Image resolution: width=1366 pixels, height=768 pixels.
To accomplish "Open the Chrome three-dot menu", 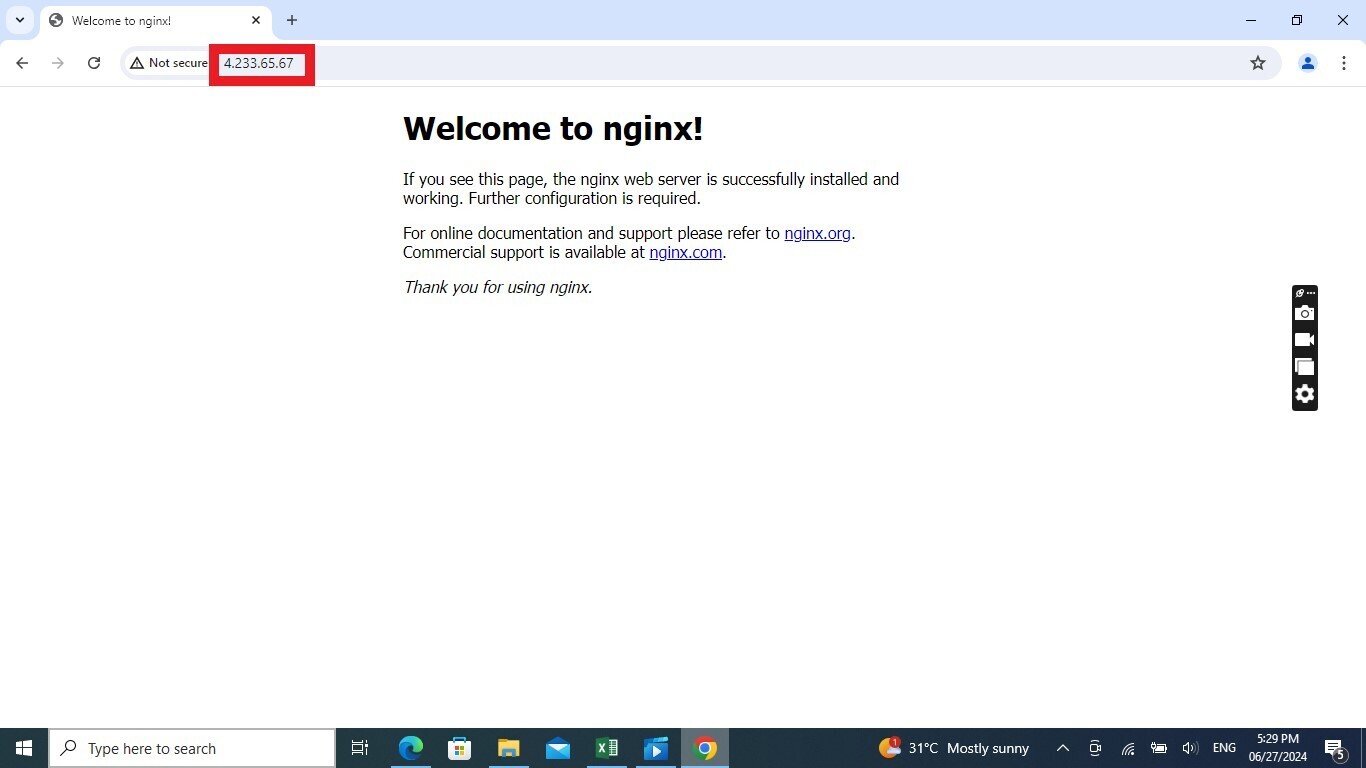I will coord(1344,63).
